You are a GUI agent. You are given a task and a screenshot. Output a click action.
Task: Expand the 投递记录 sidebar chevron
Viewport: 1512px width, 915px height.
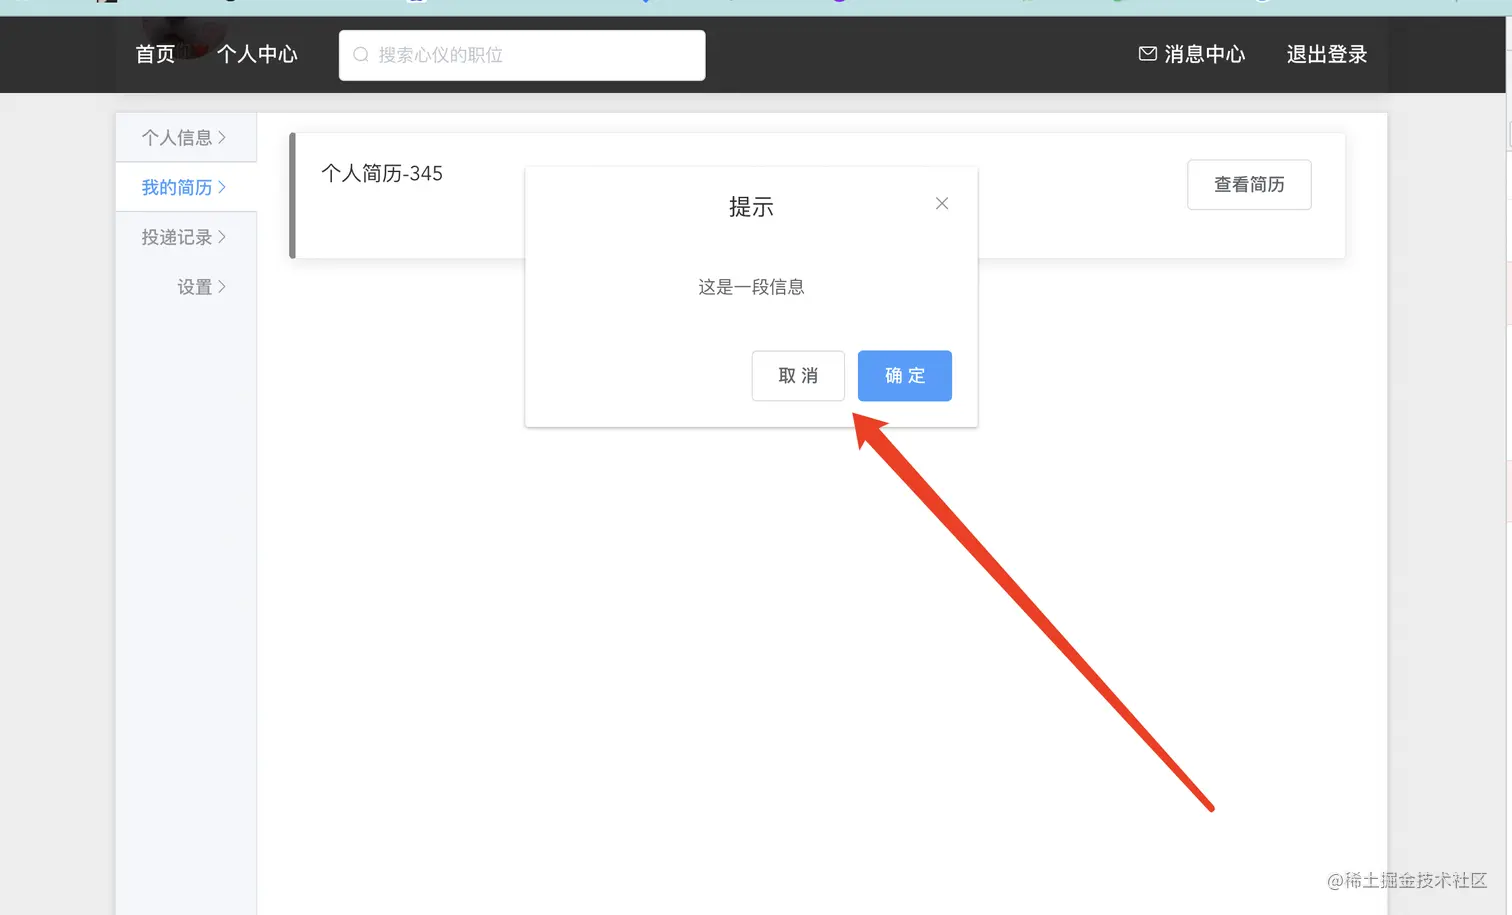coord(222,237)
